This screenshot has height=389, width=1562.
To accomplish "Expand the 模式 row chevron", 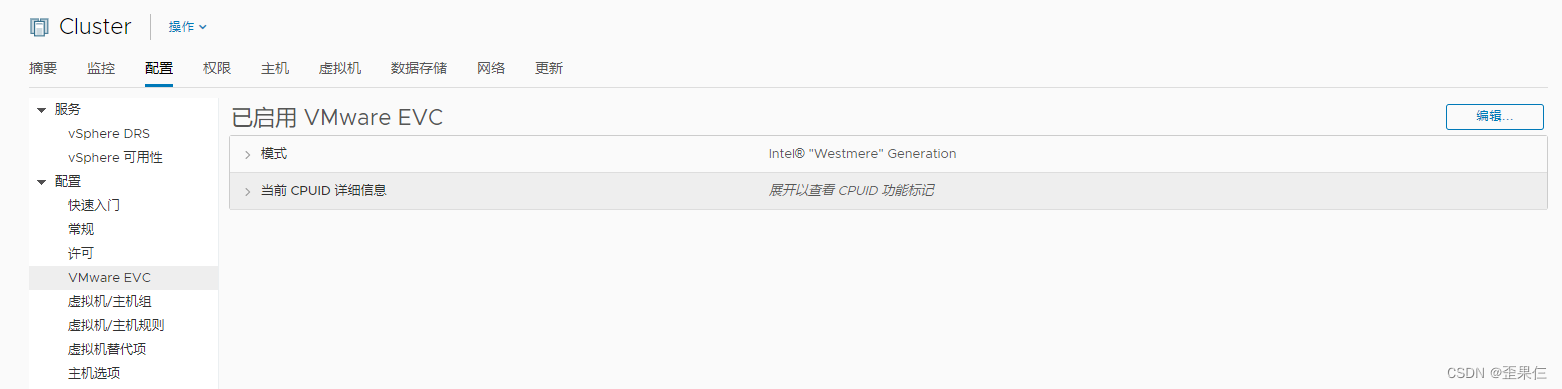I will pos(247,154).
